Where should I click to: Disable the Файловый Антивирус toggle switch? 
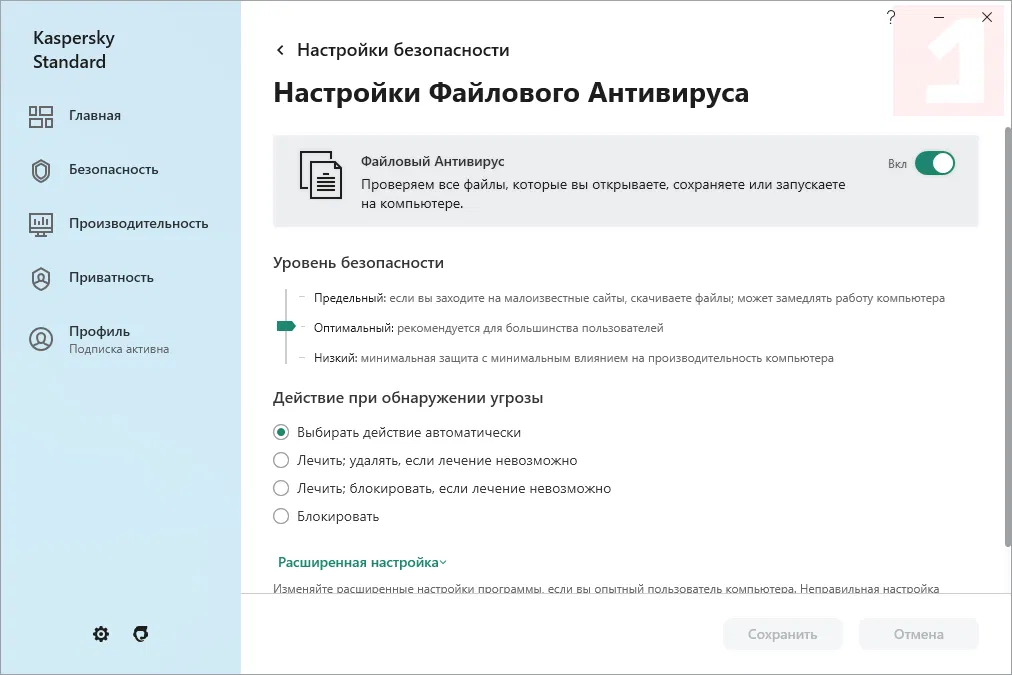935,163
